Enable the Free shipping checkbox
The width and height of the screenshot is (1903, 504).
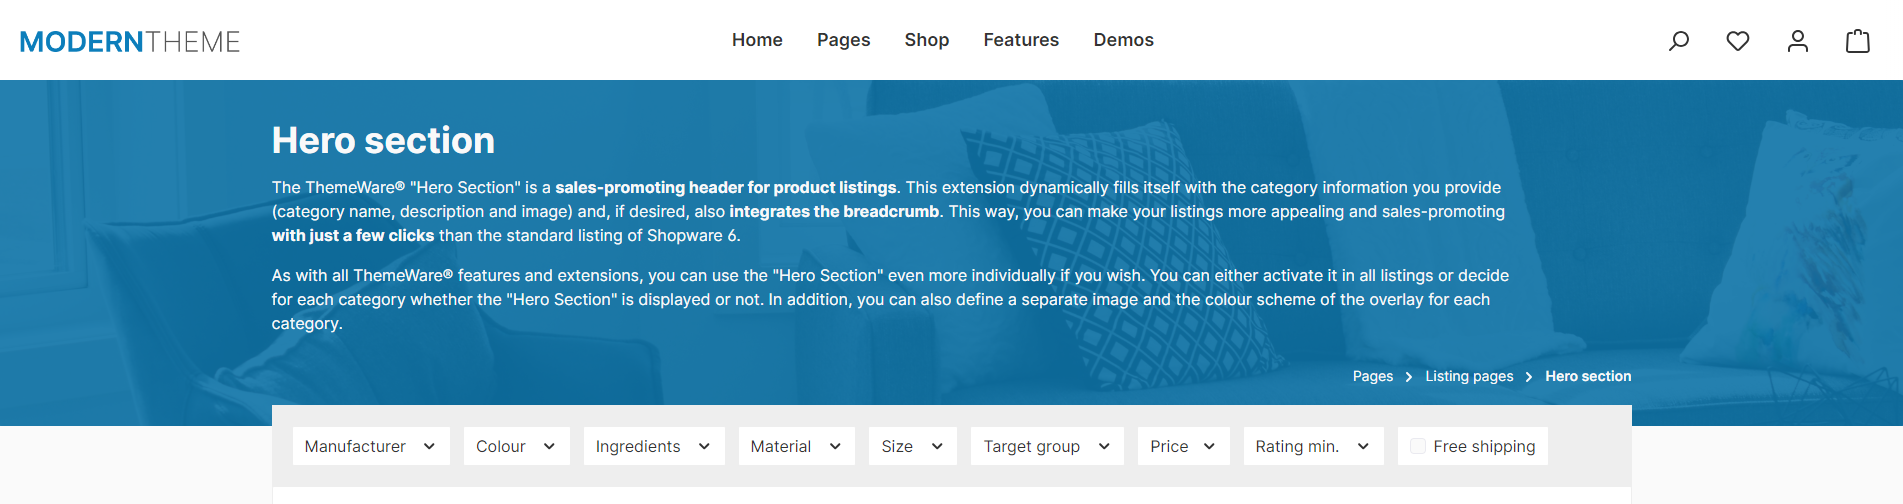pos(1418,446)
